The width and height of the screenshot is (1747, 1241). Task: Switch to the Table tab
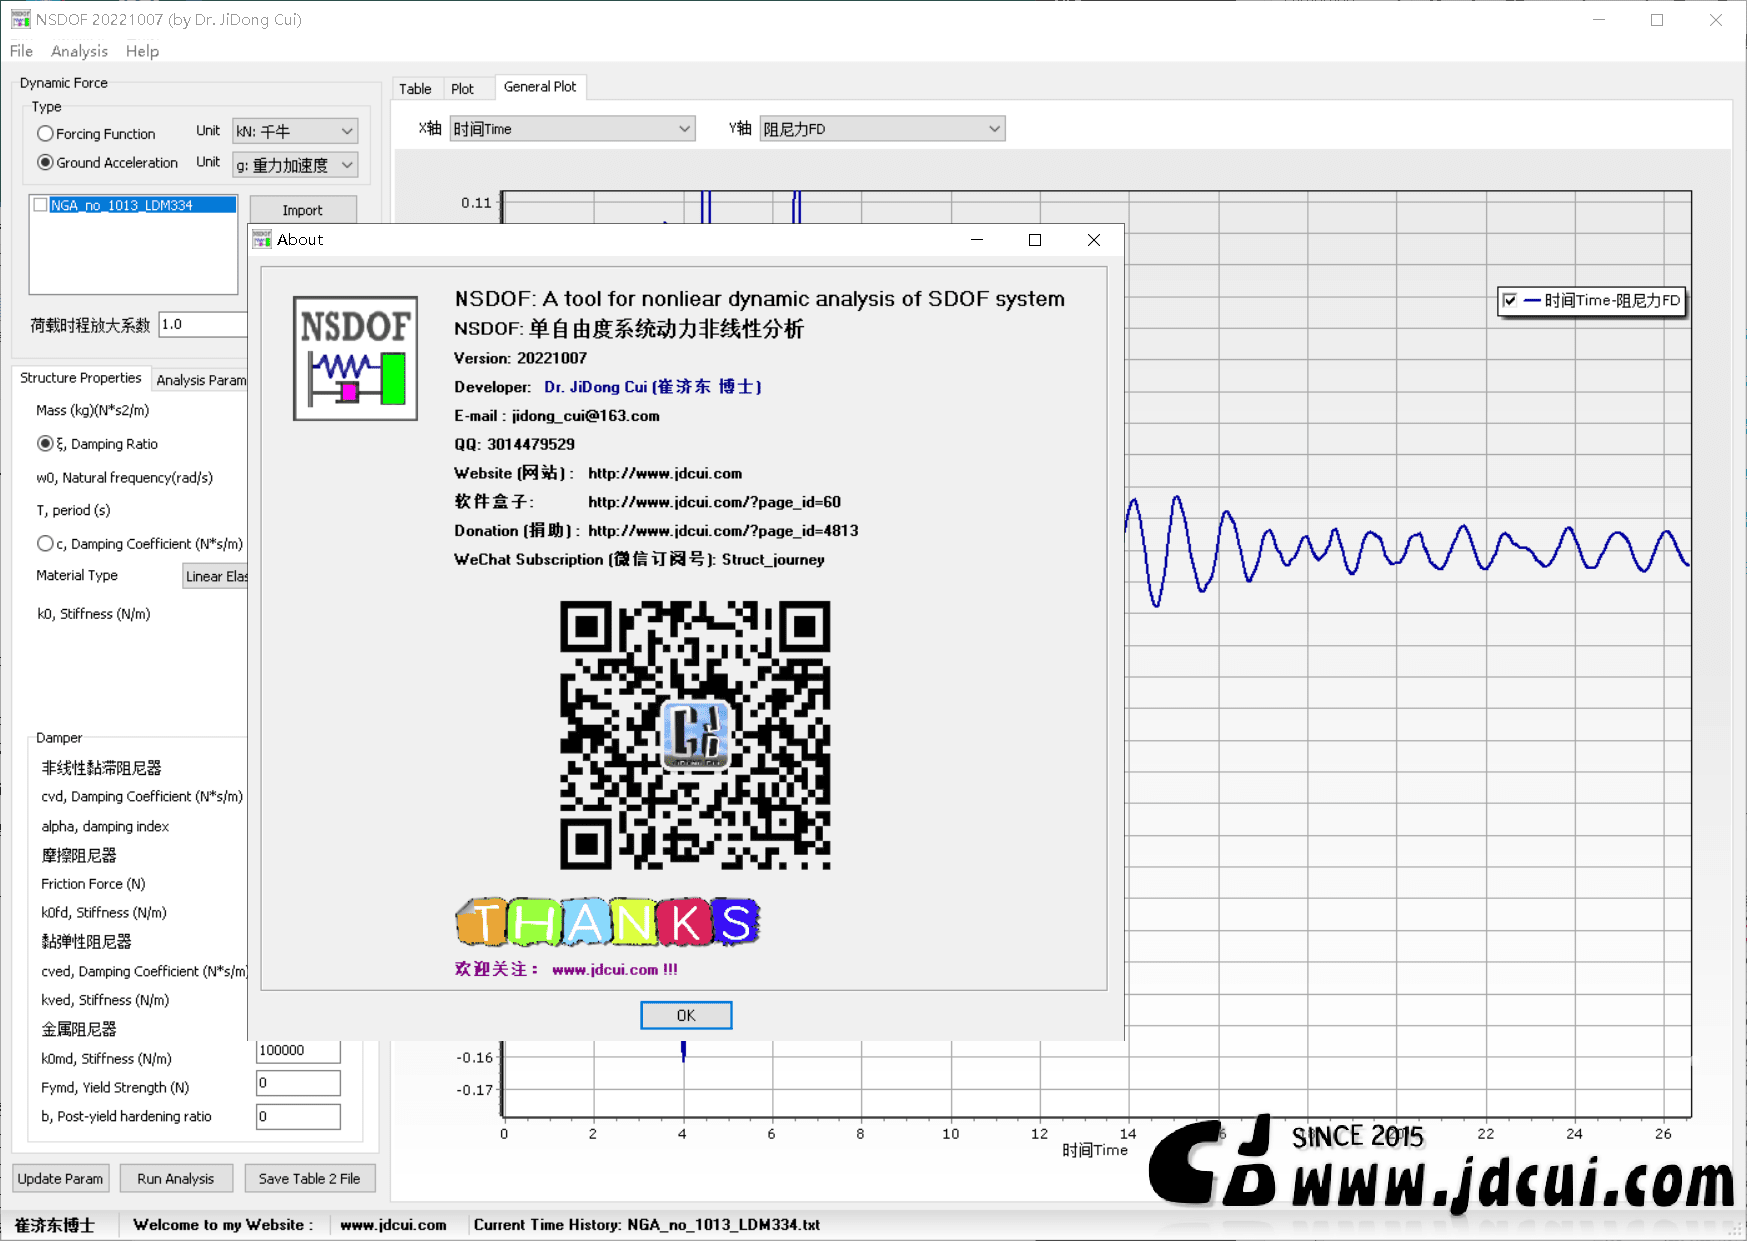(x=415, y=89)
